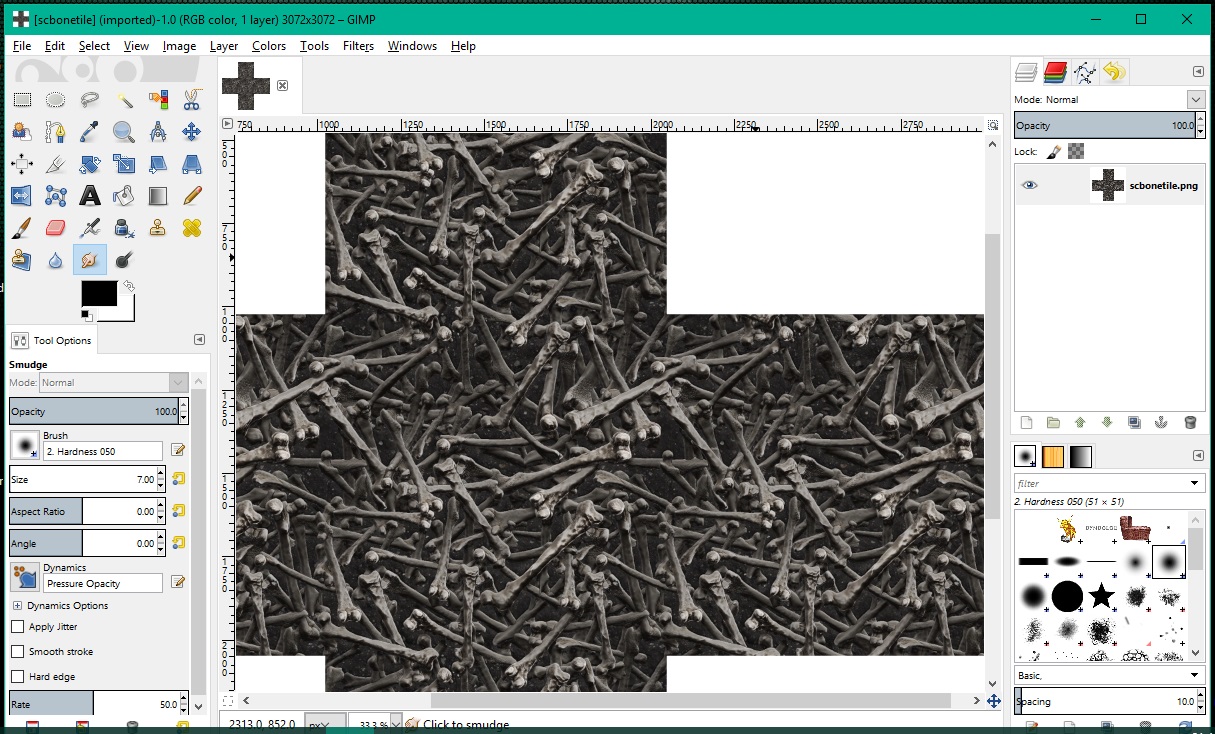Anchor the floating layer icon
The height and width of the screenshot is (734, 1215).
point(1162,423)
